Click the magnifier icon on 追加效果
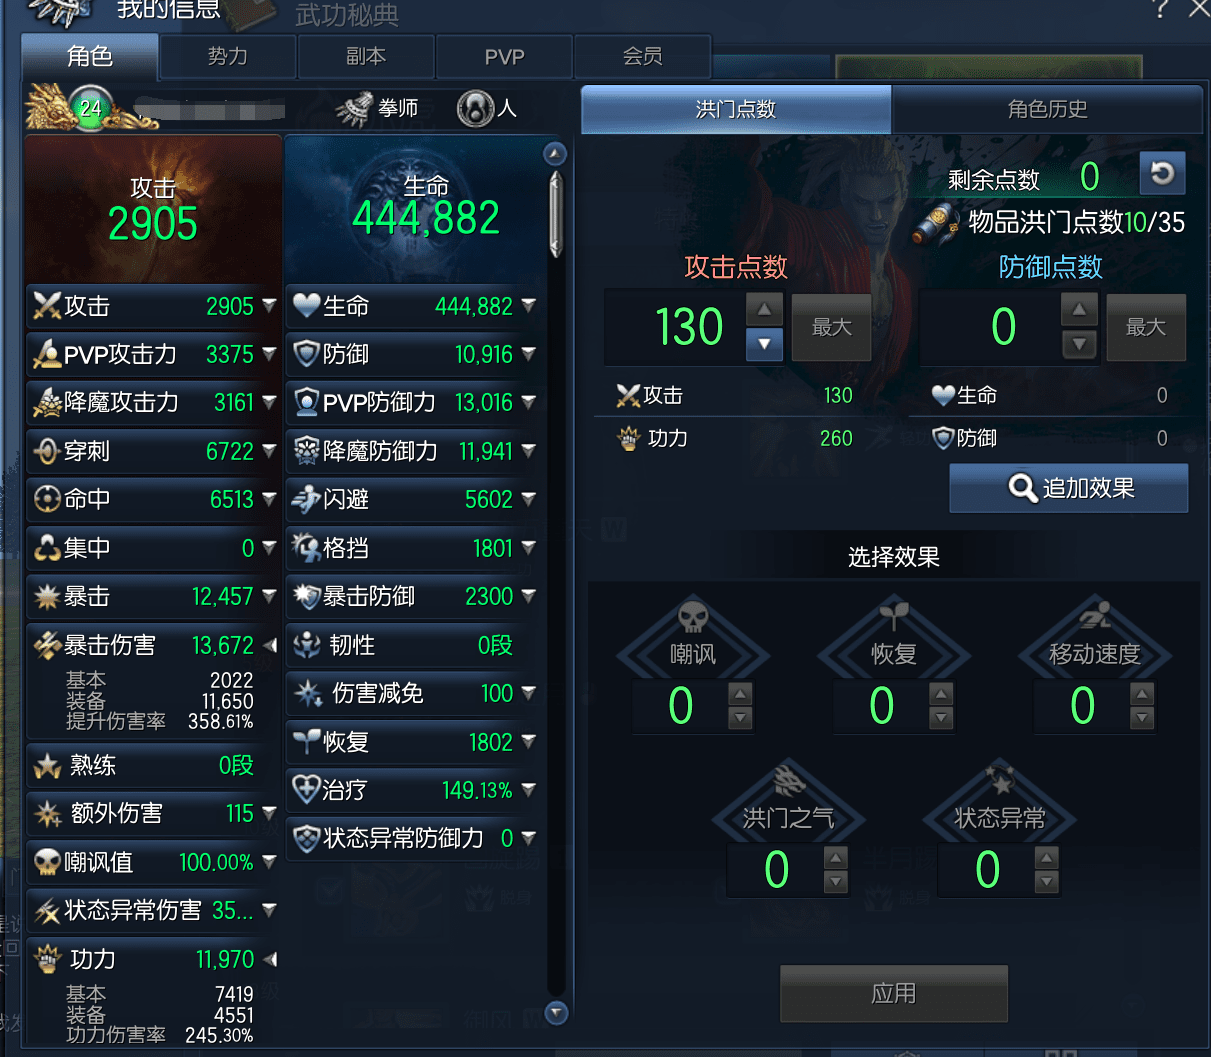This screenshot has width=1211, height=1057. [x=1022, y=488]
